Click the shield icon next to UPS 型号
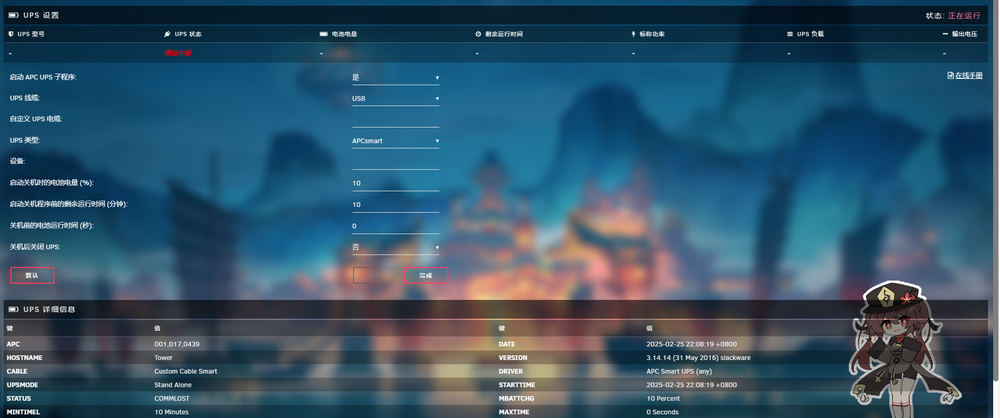Screen dimensions: 1000x418 click(x=11, y=34)
